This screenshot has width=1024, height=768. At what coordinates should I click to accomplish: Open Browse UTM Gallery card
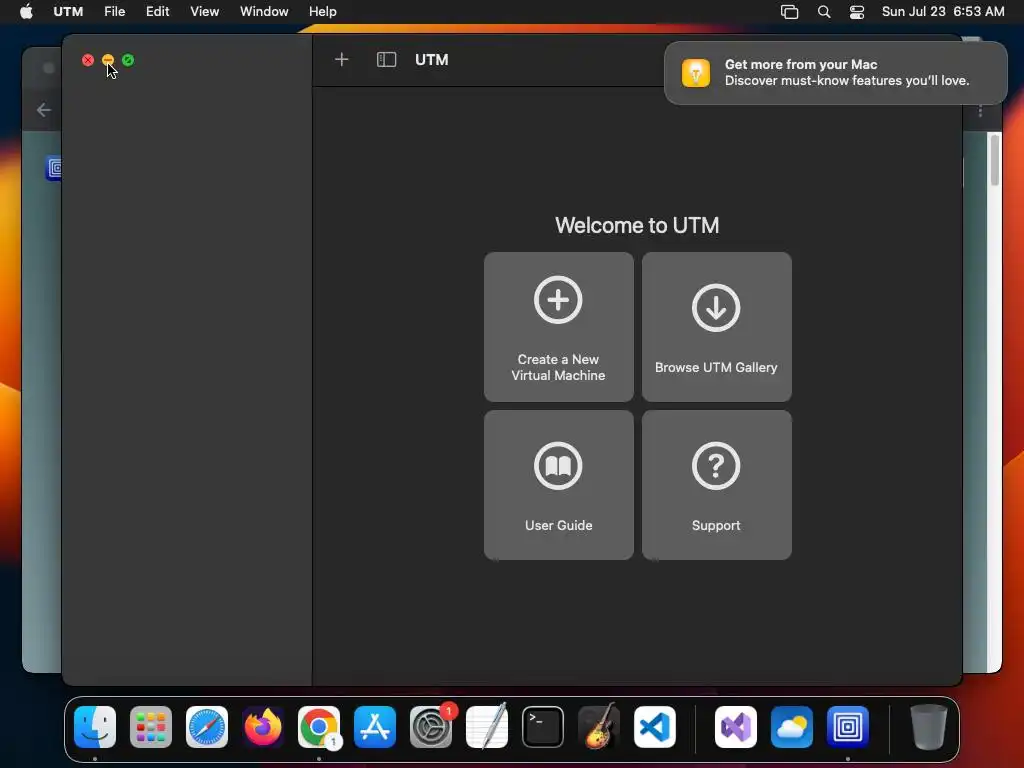pyautogui.click(x=716, y=327)
